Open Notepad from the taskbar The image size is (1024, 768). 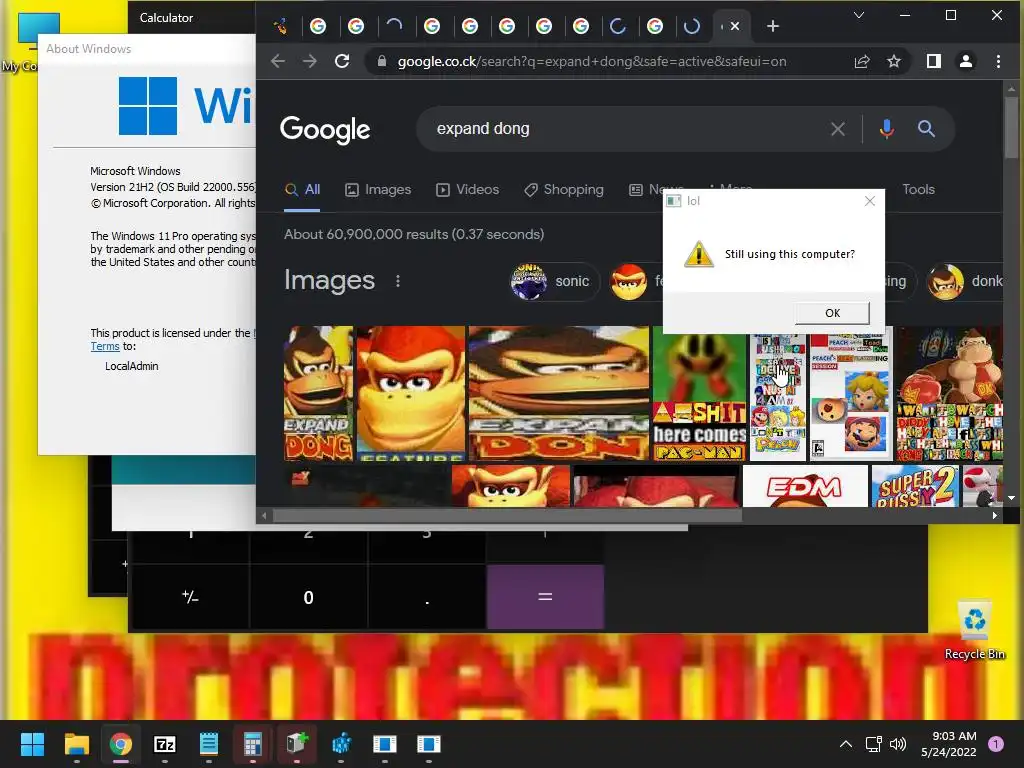tap(208, 744)
